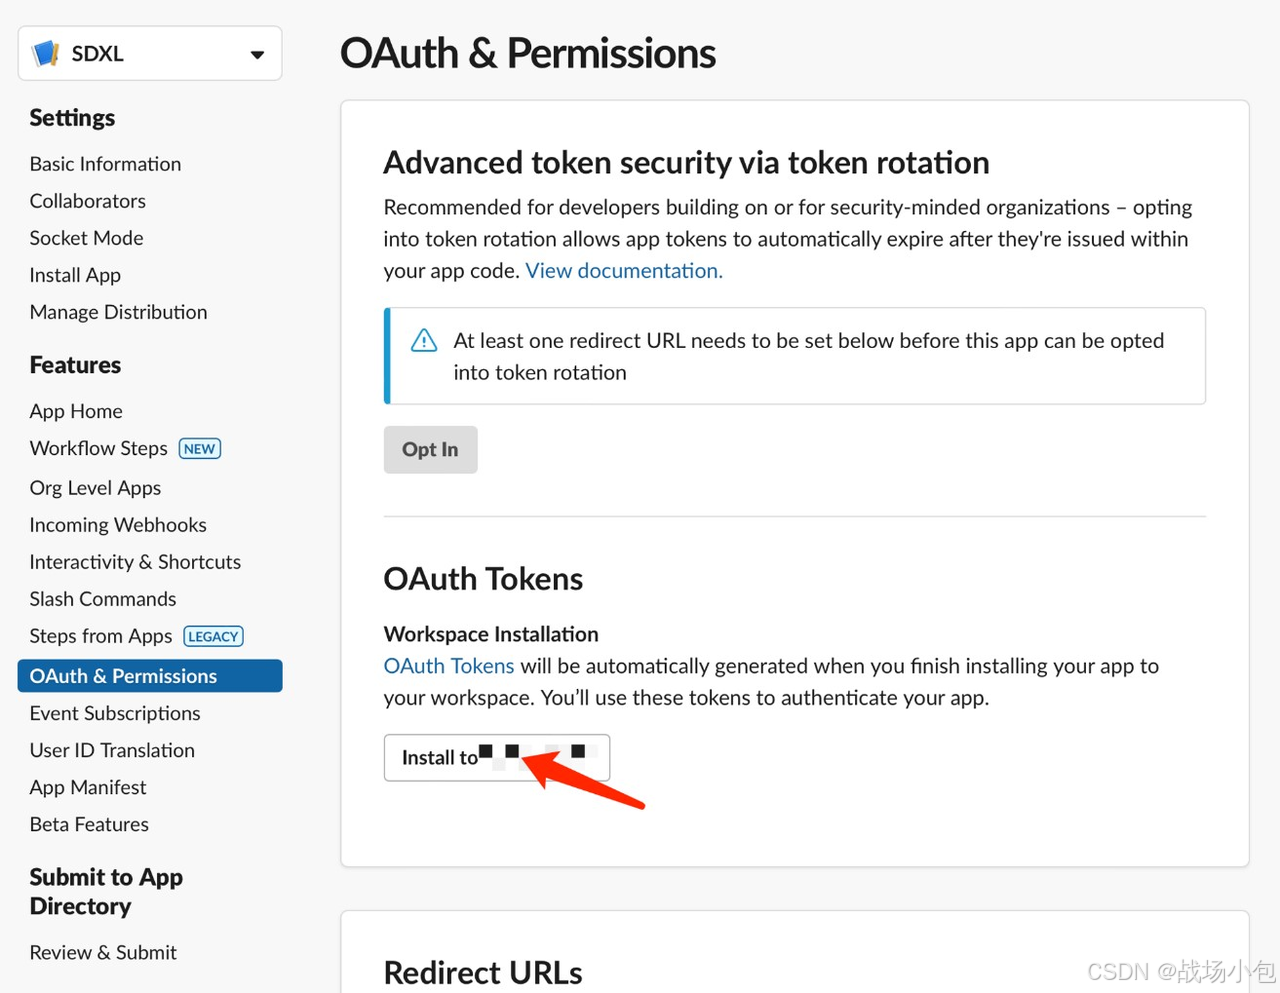Click the NEW badge beside Workflow Steps
The height and width of the screenshot is (993, 1280).
pyautogui.click(x=200, y=449)
